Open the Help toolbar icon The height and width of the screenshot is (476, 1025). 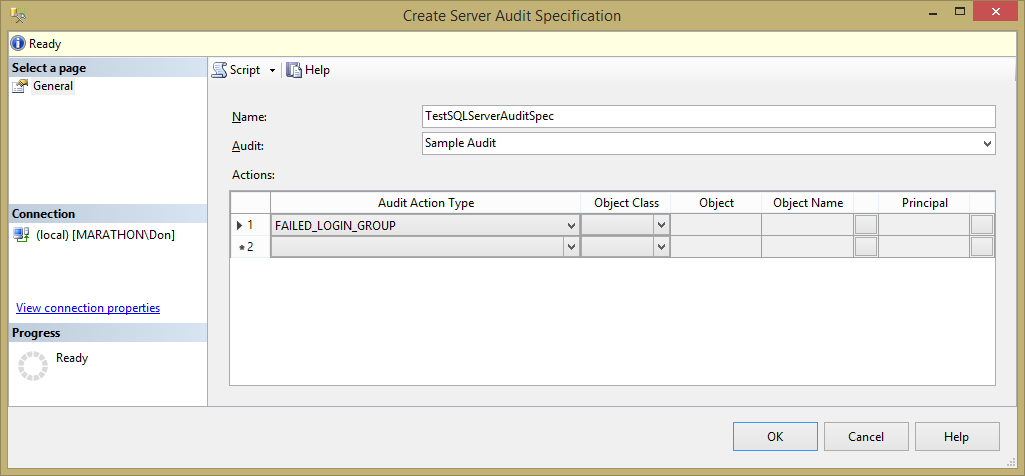click(295, 70)
